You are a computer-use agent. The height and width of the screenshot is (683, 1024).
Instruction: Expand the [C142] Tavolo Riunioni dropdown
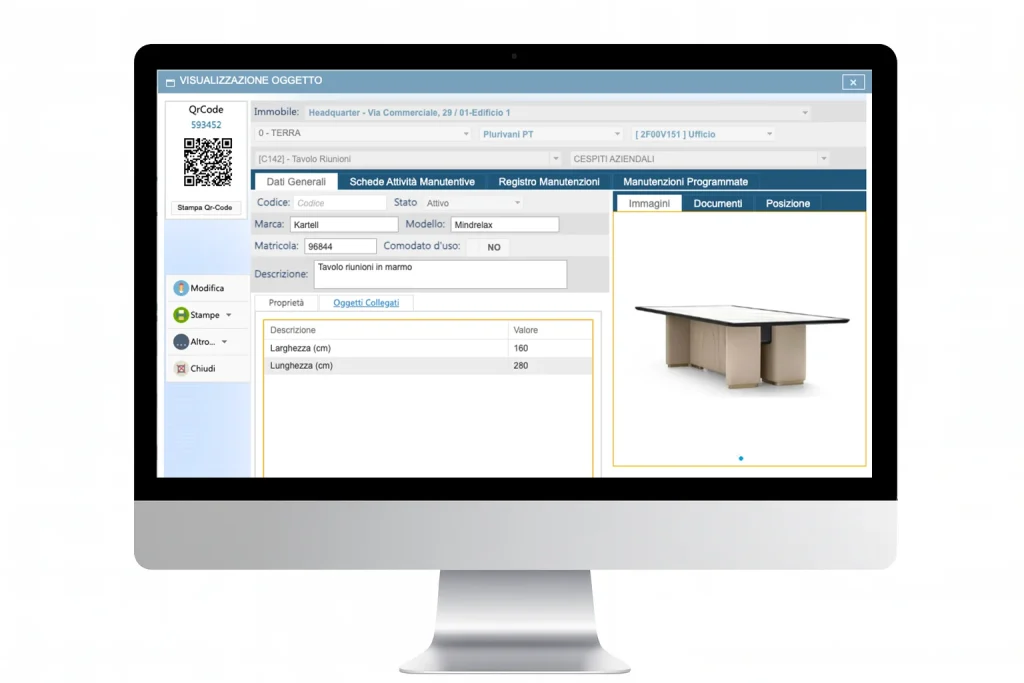coord(555,159)
